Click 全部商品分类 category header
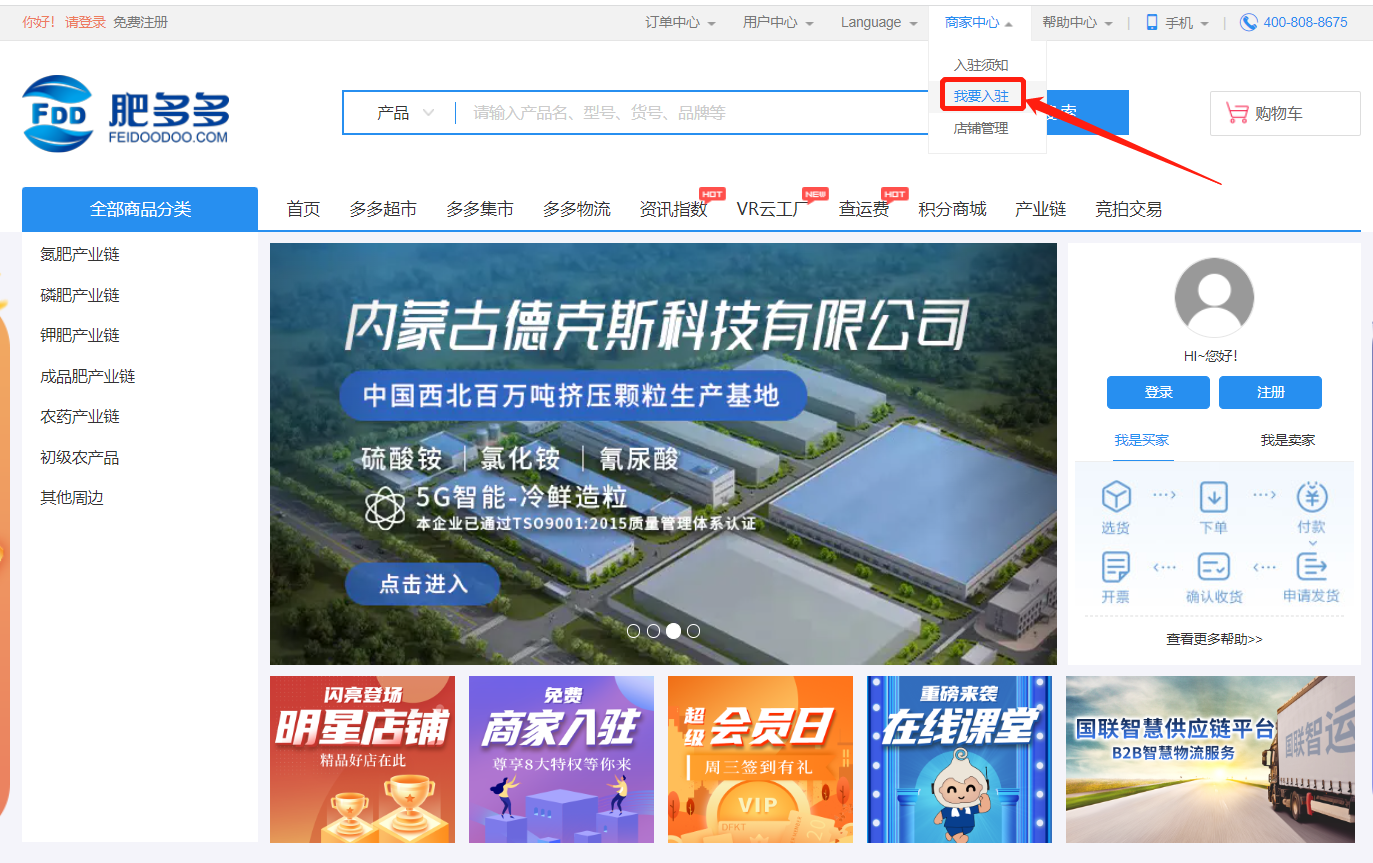This screenshot has height=863, width=1373. click(x=140, y=209)
